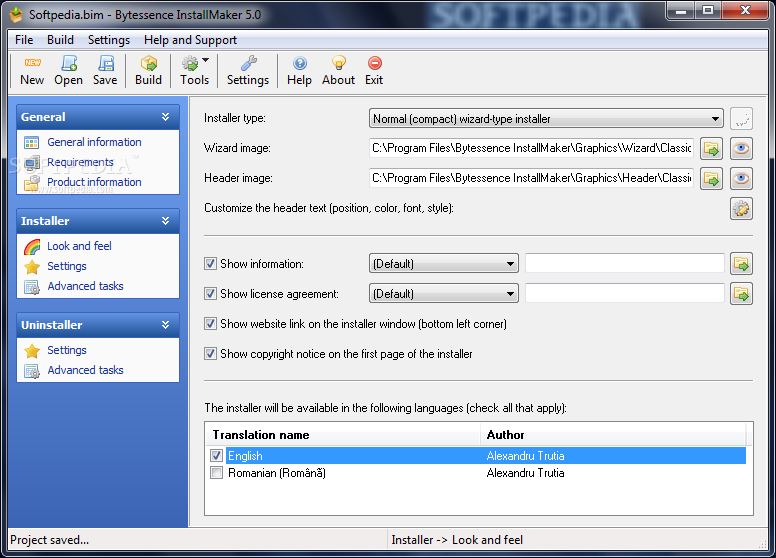
Task: Open Uninstaller Advanced tasks link
Action: pyautogui.click(x=85, y=371)
